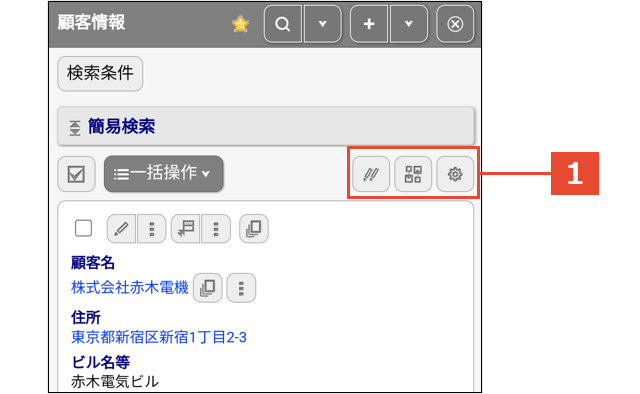Toggle the select-all checkmark button
This screenshot has width=640, height=394.
point(76,174)
